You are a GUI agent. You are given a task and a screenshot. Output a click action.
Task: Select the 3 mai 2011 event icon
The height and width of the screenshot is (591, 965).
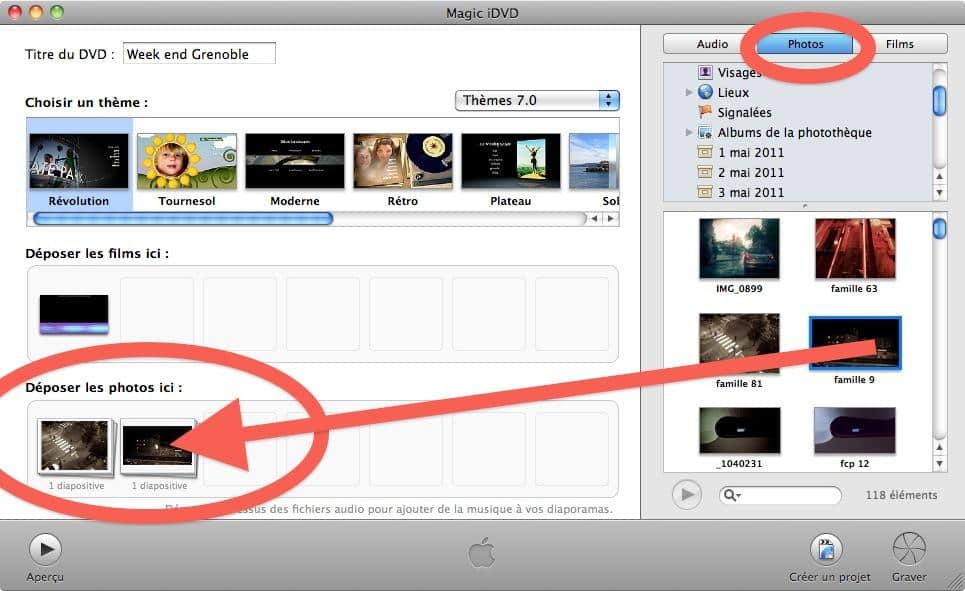pos(705,192)
